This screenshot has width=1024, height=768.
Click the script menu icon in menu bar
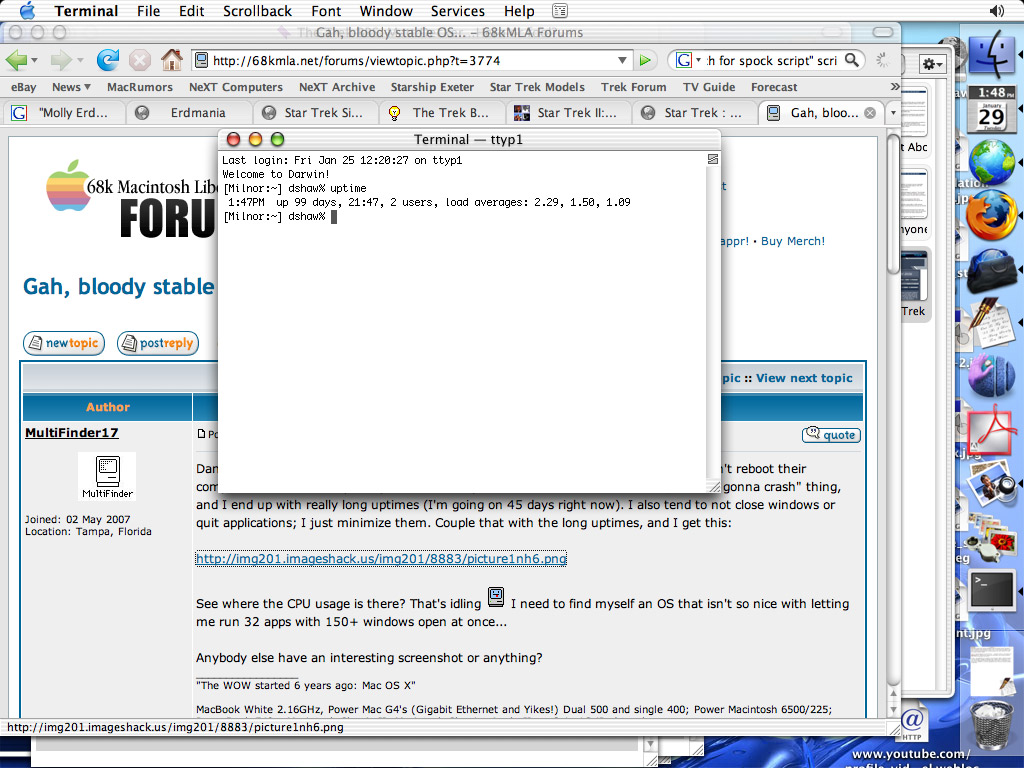(560, 11)
